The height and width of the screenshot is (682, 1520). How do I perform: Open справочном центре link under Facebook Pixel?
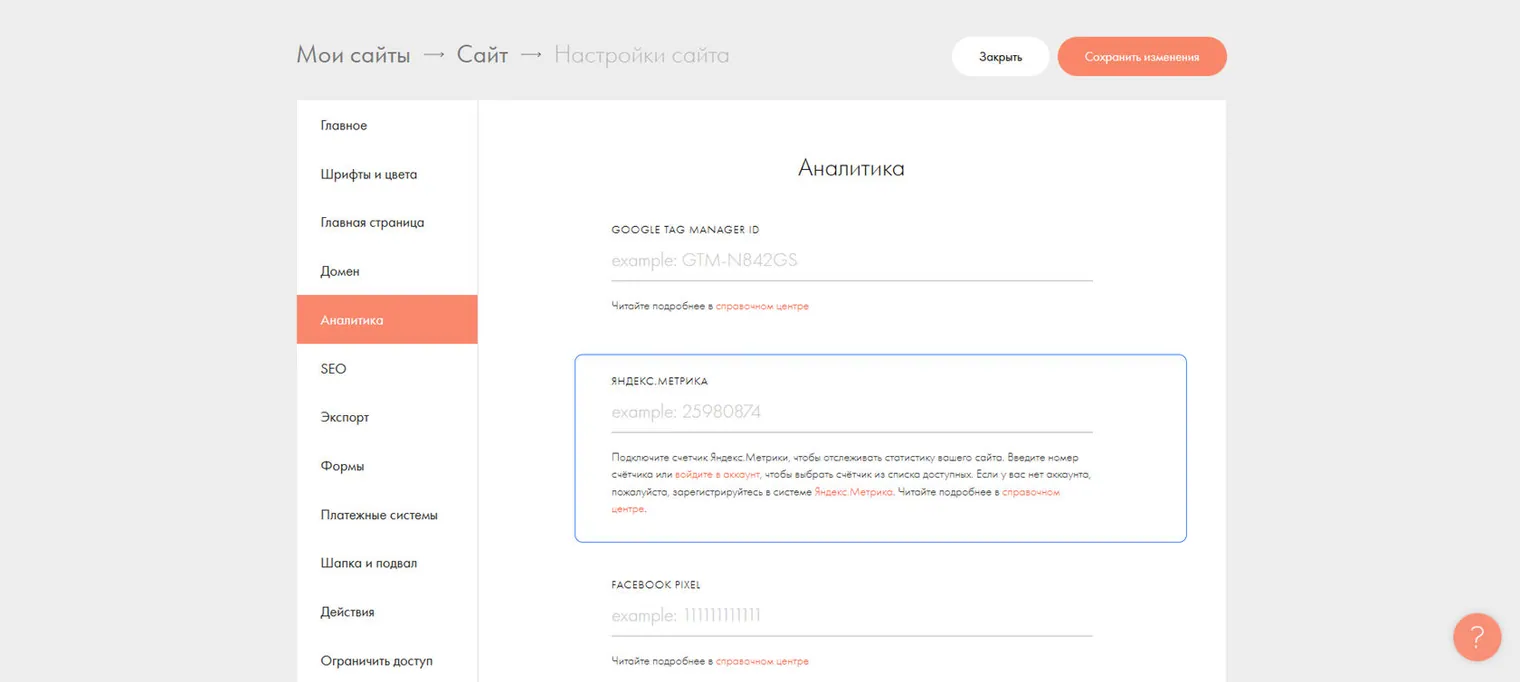click(762, 661)
